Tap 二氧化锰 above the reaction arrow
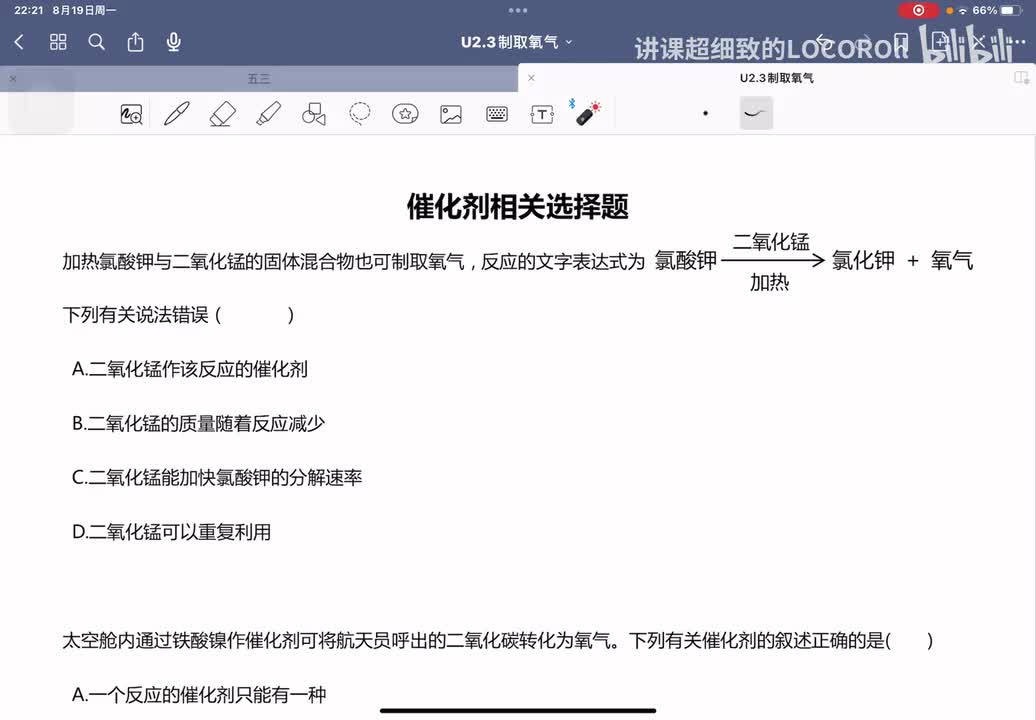Image resolution: width=1036 pixels, height=720 pixels. tap(771, 242)
